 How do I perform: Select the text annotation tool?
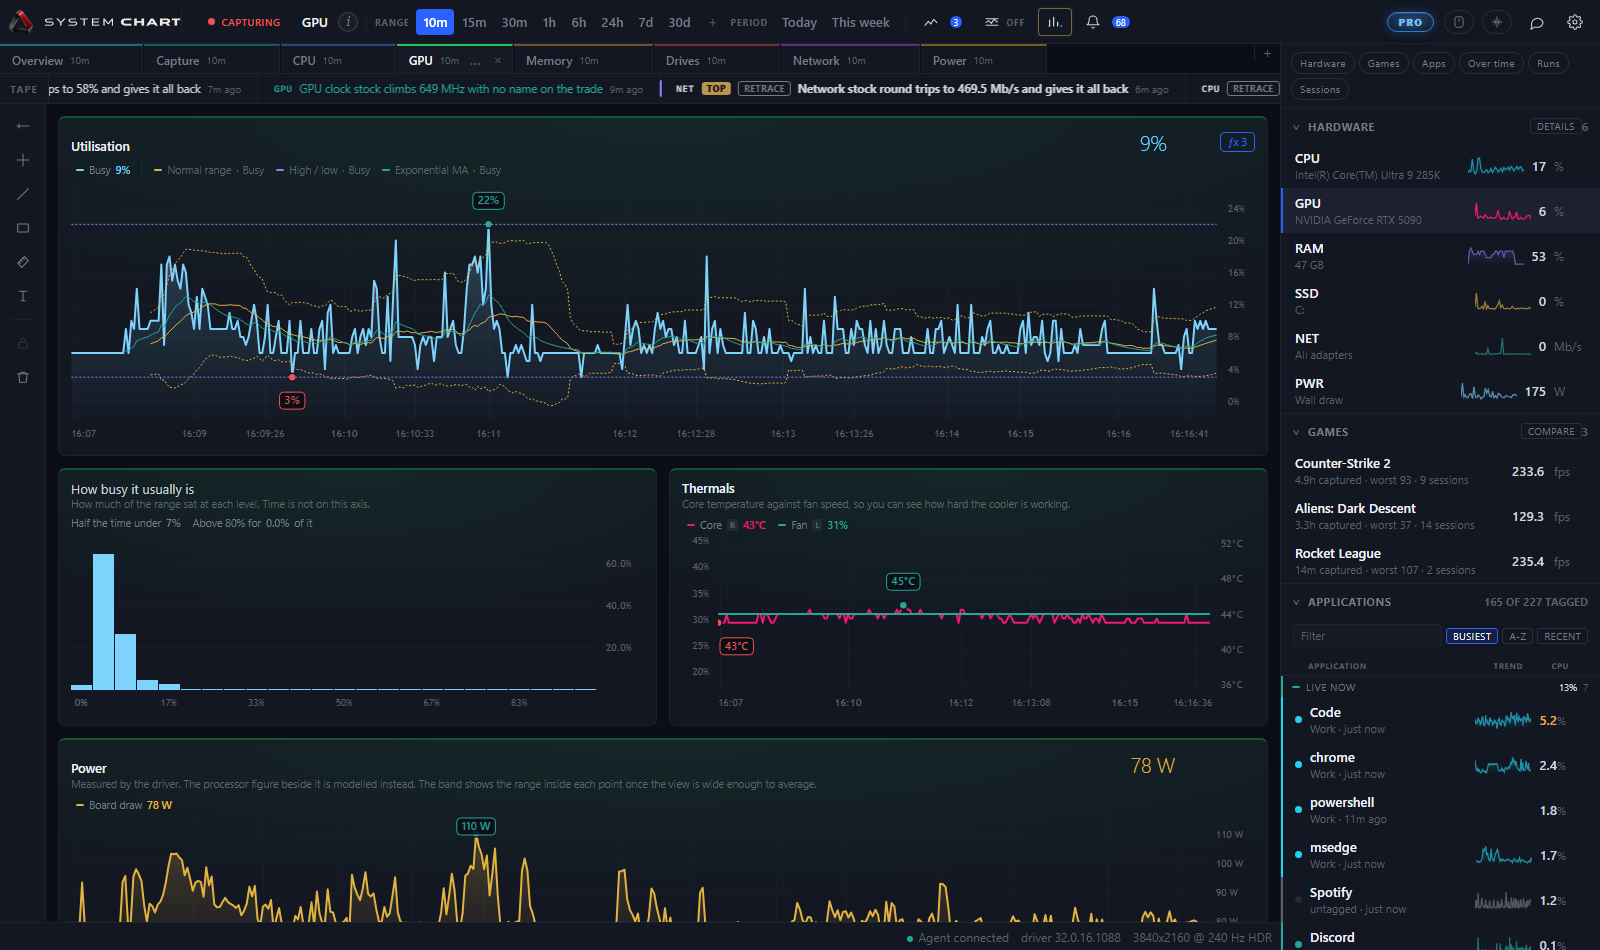(x=23, y=296)
